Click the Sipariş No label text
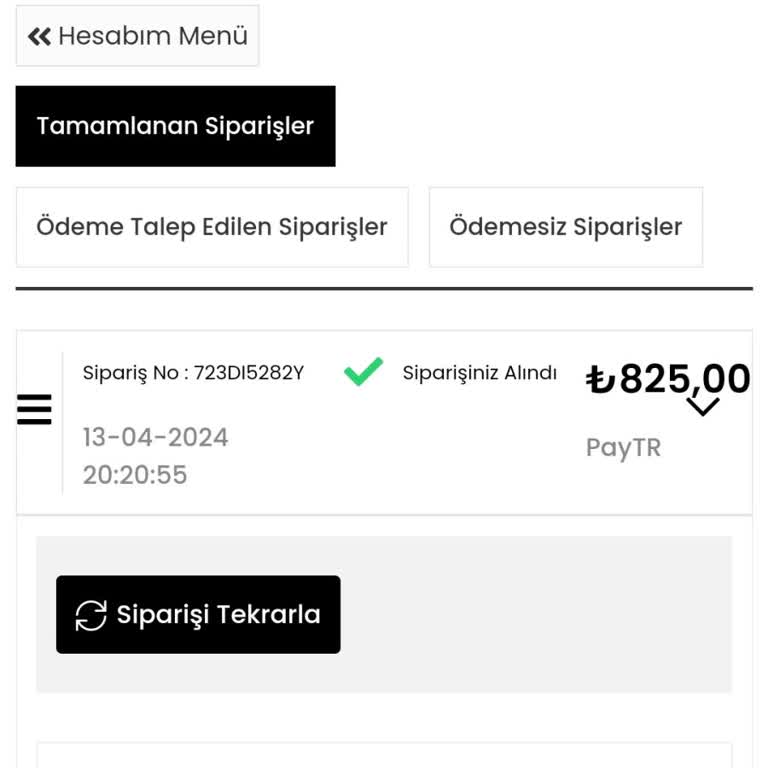This screenshot has height=768, width=768. click(130, 373)
